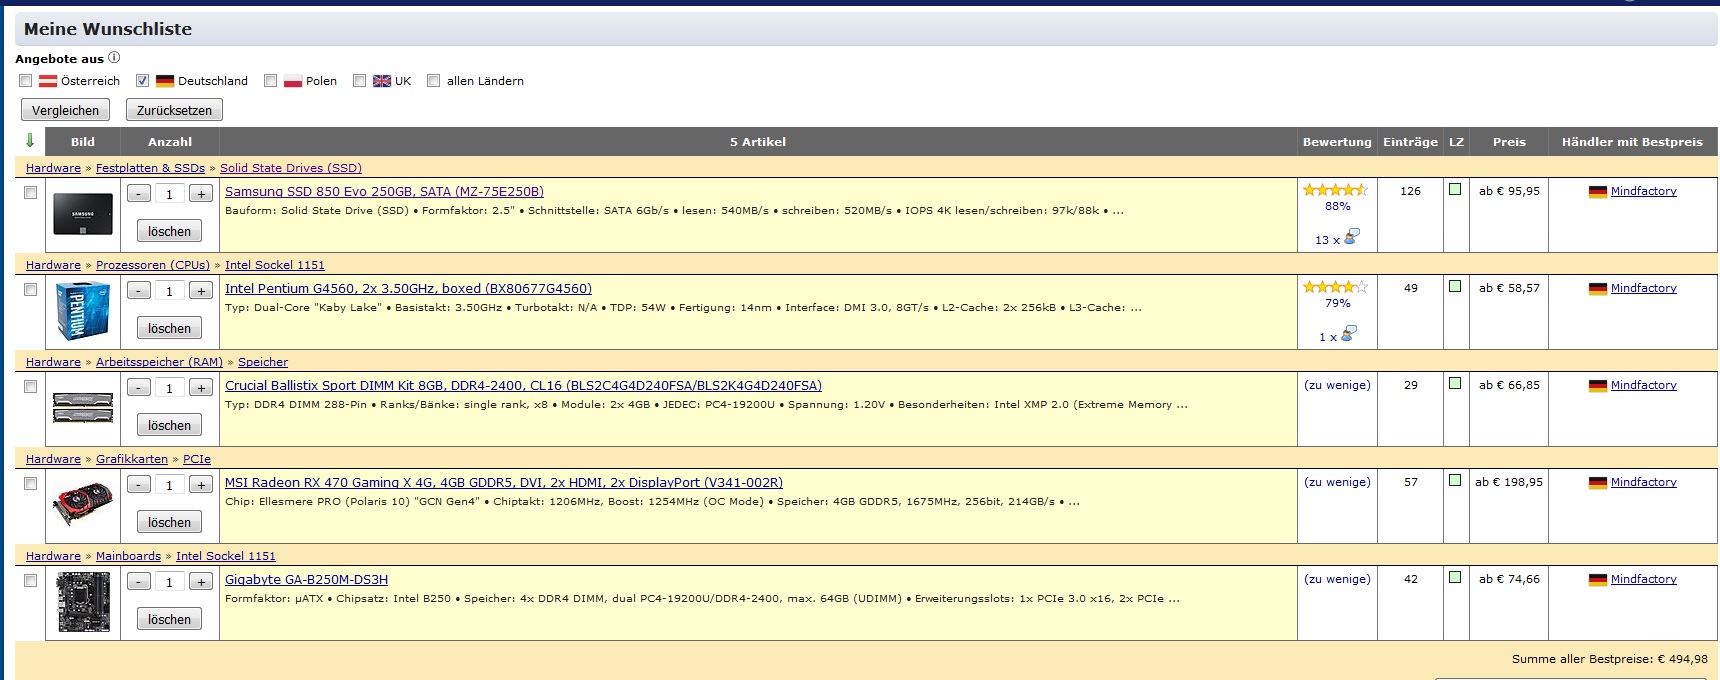
Task: Open Prozessoren (CPUs) breadcrumb link
Action: [153, 265]
